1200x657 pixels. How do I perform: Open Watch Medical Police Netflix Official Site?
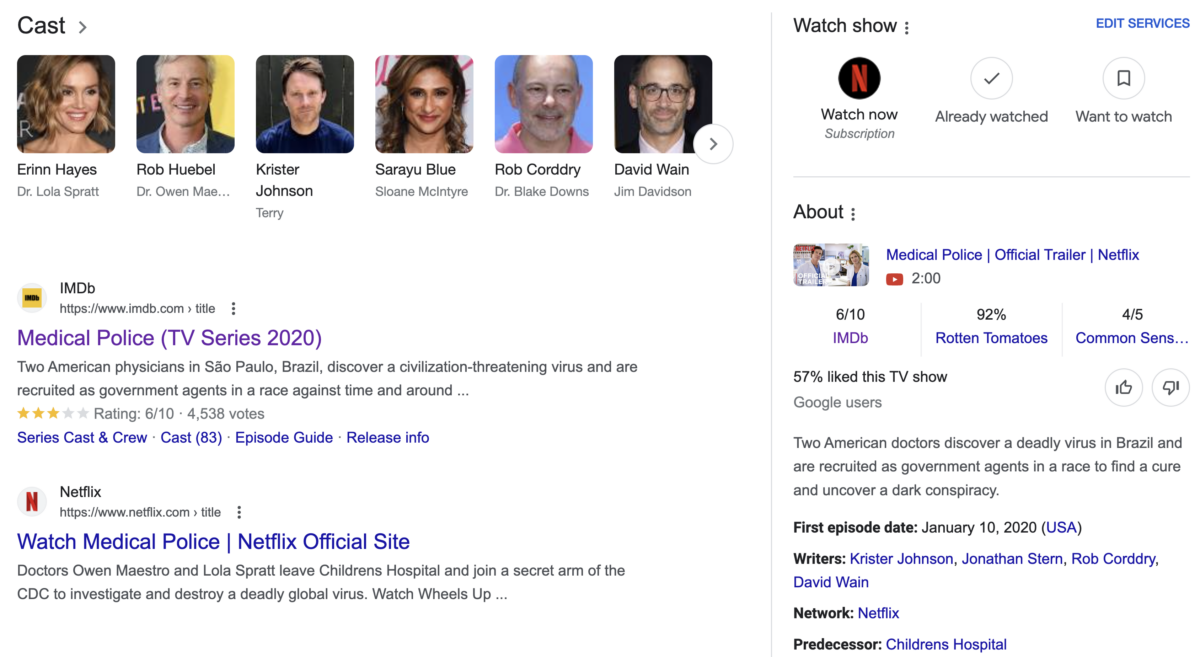(213, 542)
